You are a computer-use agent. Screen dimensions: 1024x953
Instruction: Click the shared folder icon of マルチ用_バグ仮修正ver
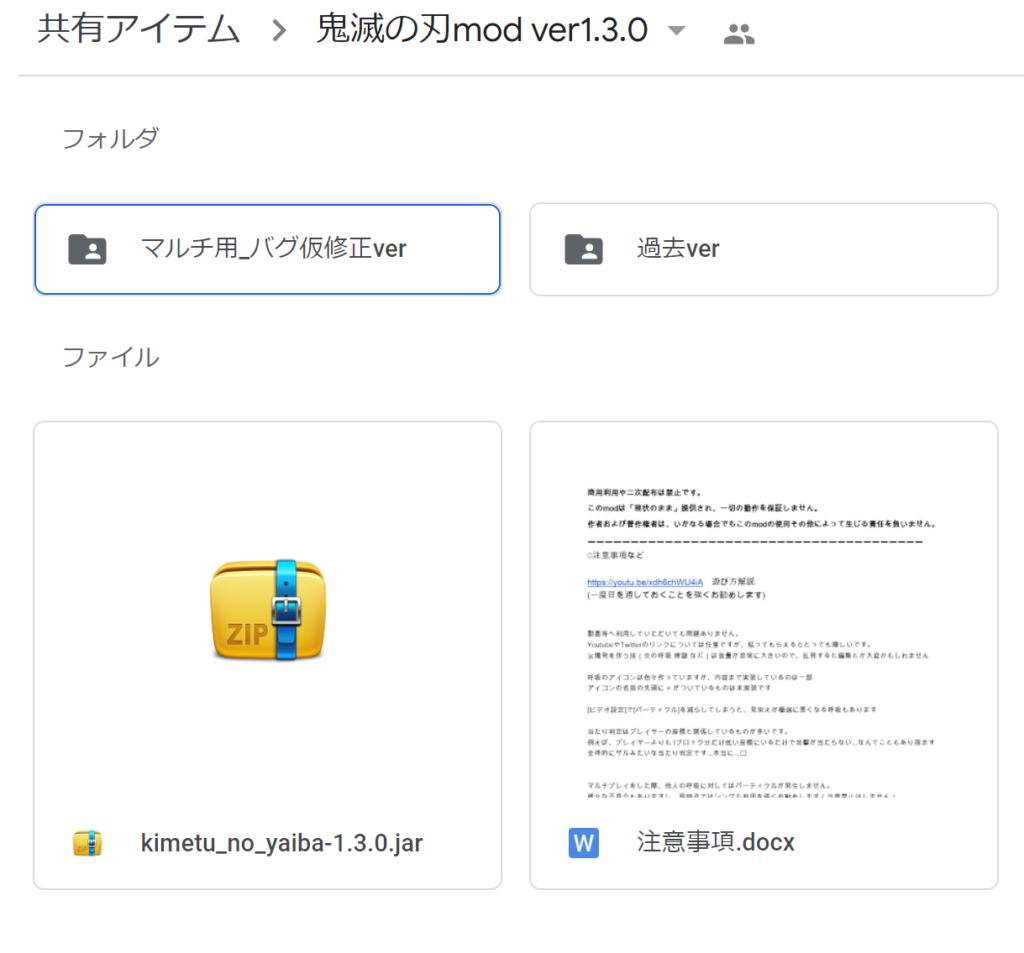(88, 249)
